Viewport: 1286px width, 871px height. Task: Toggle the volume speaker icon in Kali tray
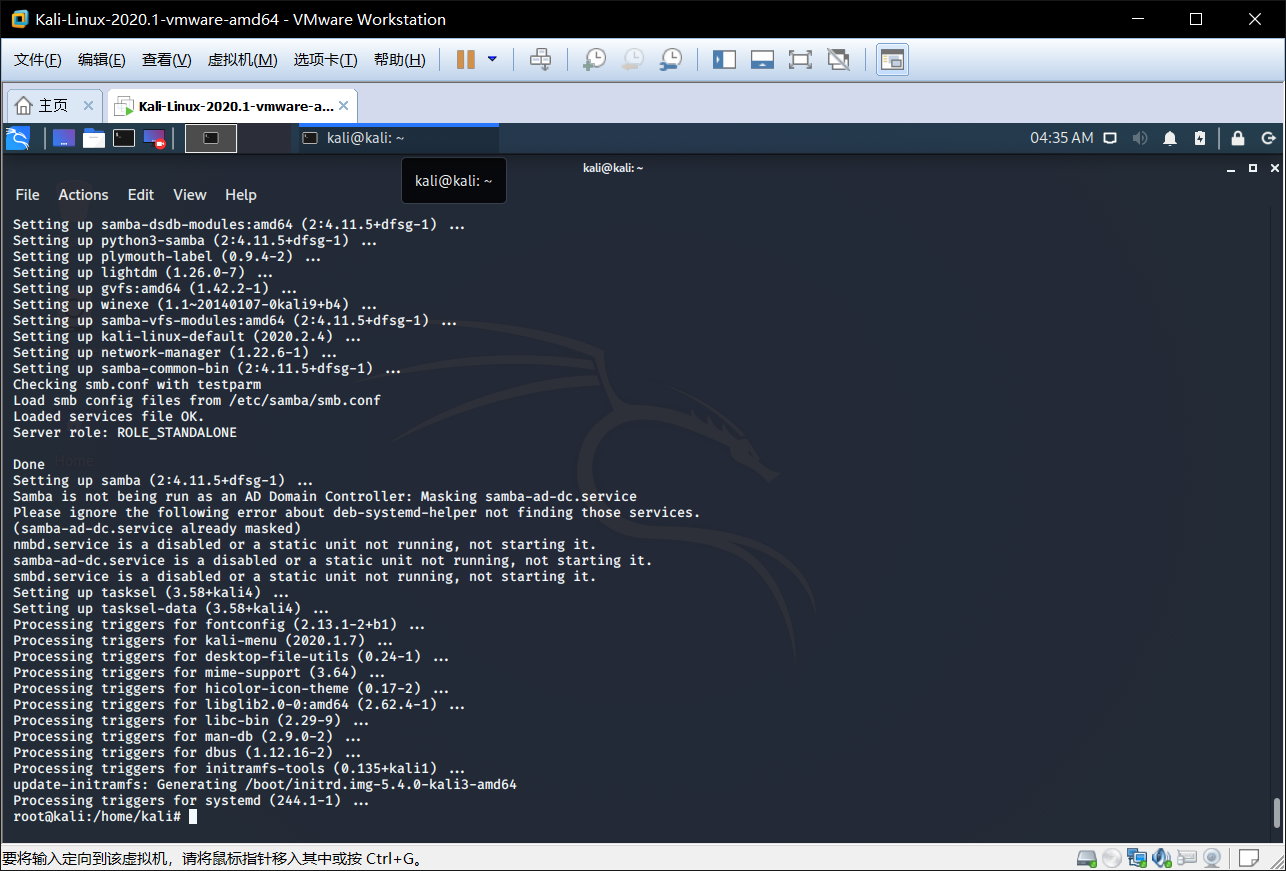1139,138
